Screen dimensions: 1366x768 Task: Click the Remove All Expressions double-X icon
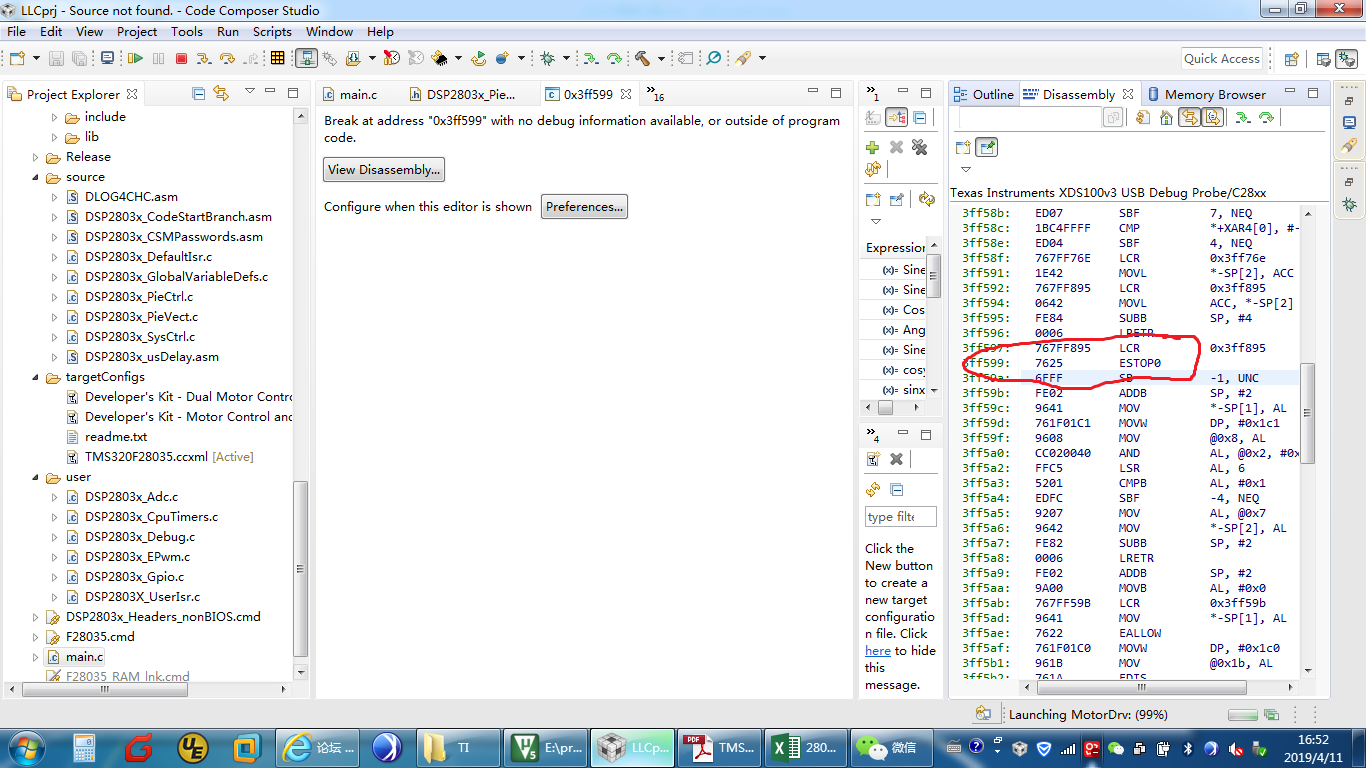coord(920,148)
